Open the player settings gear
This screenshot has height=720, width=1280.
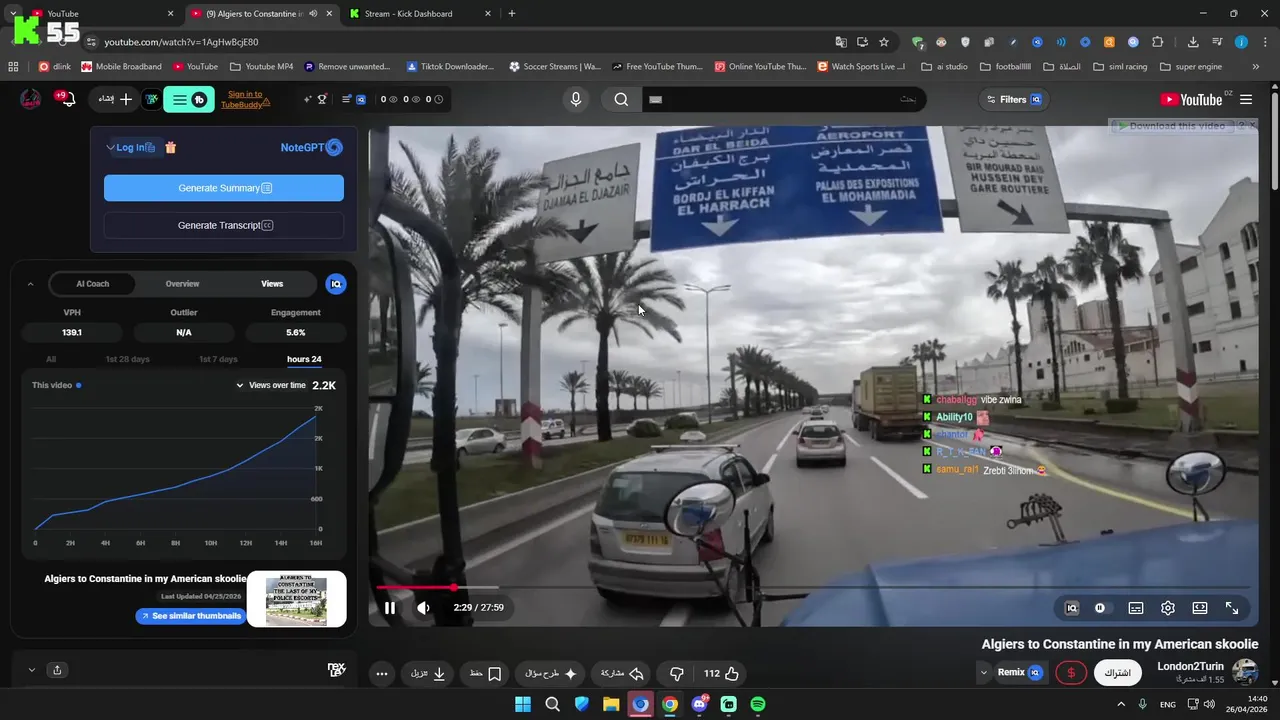[x=1168, y=608]
